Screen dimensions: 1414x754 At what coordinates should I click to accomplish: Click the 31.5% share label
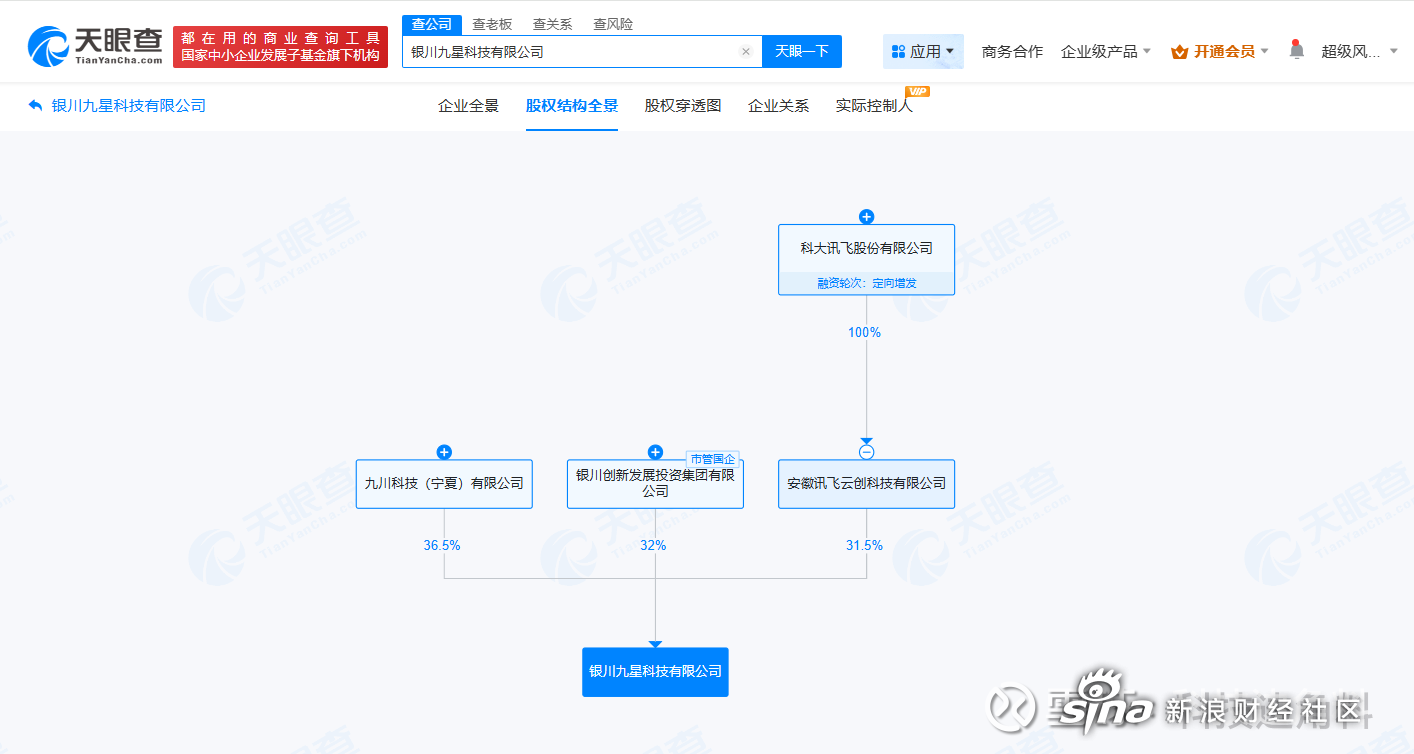(x=864, y=545)
